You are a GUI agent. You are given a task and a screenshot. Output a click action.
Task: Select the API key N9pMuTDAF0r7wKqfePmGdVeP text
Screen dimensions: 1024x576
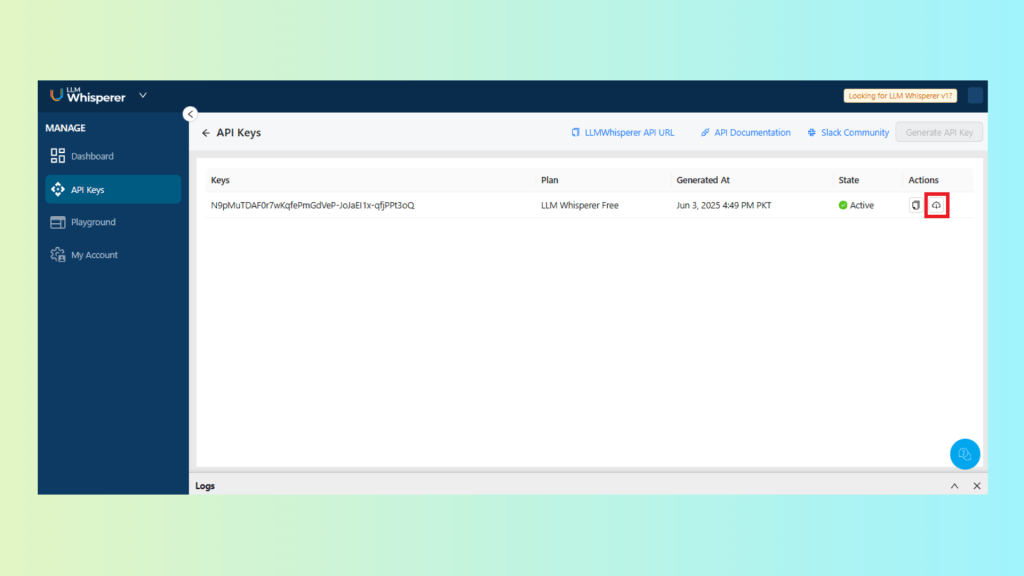[312, 205]
